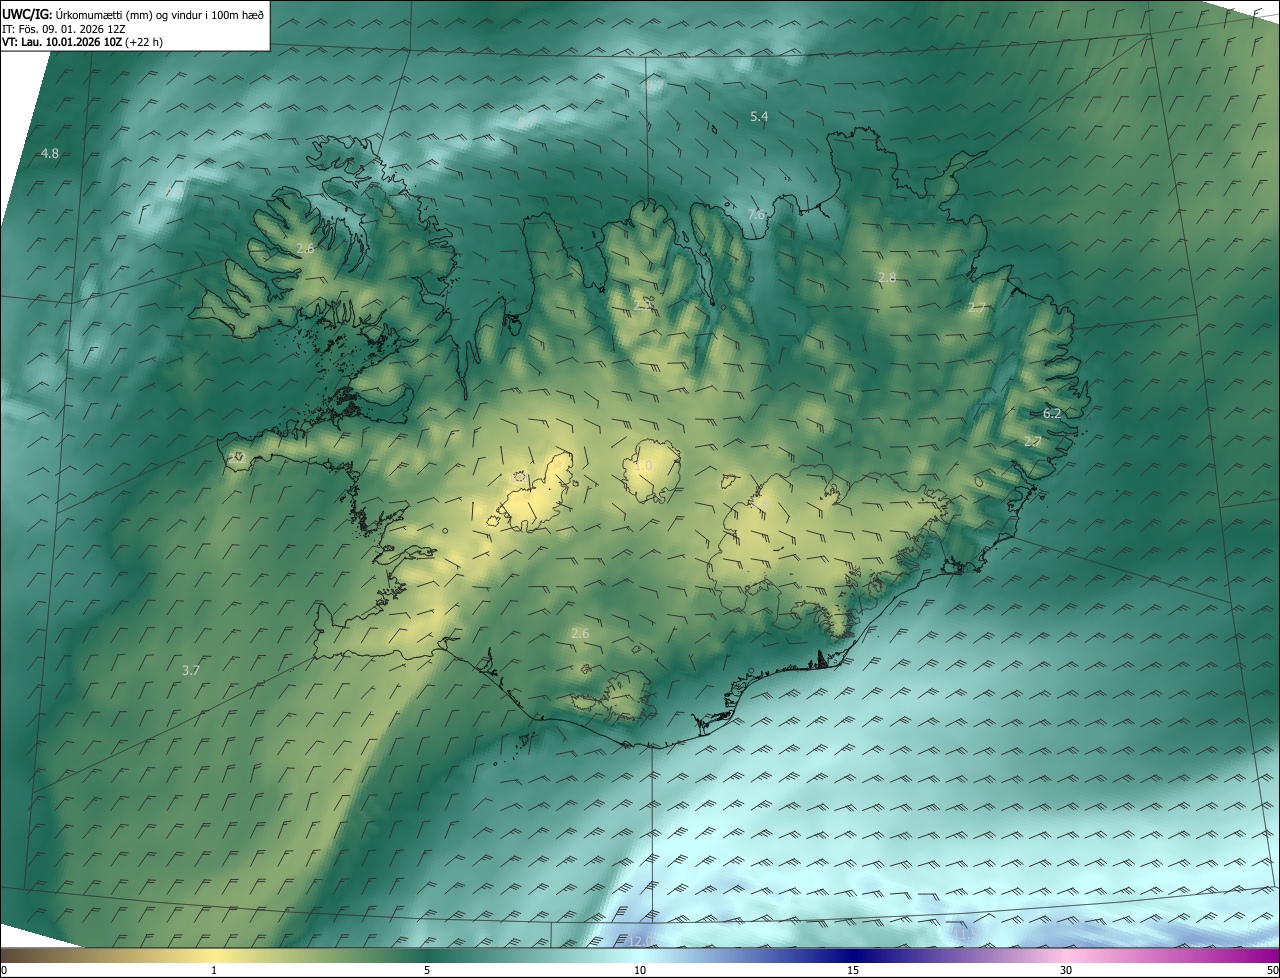Screen dimensions: 1280x978
Task: Click the 30 tick on the color scale
Action: pyautogui.click(x=1066, y=970)
